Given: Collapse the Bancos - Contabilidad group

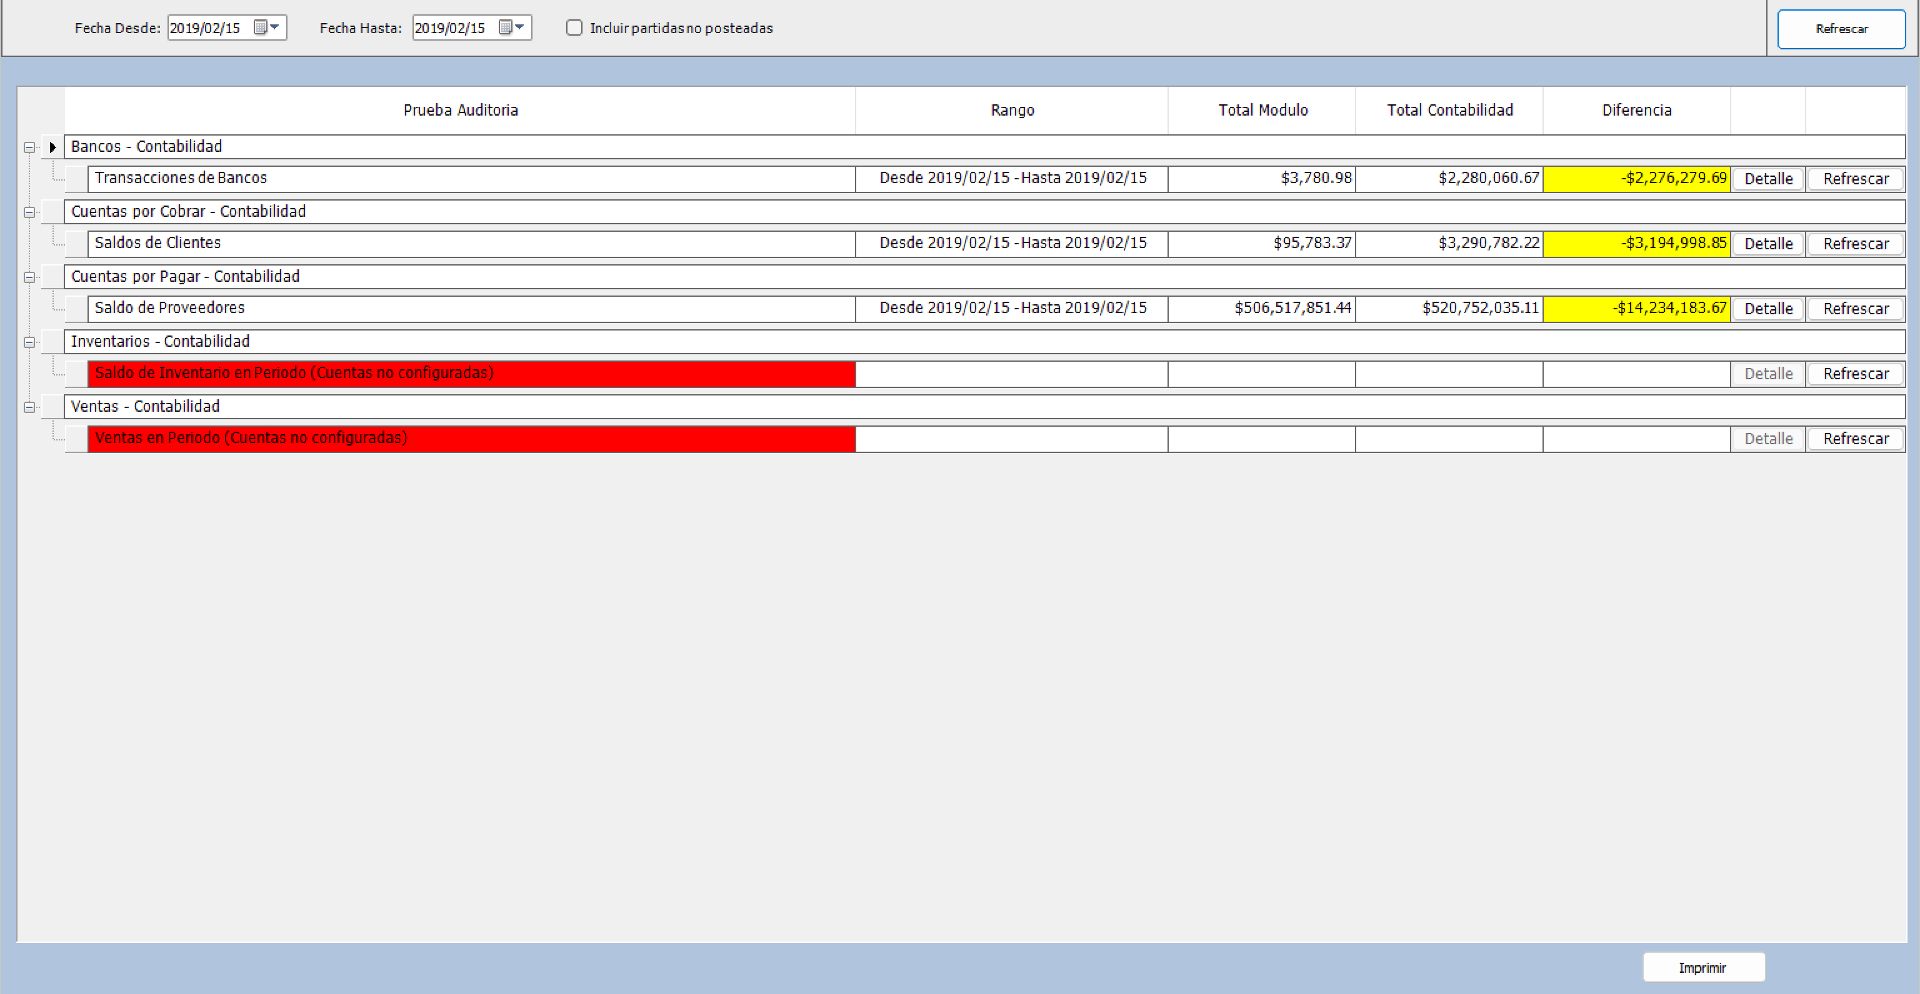Looking at the screenshot, I should coord(29,147).
